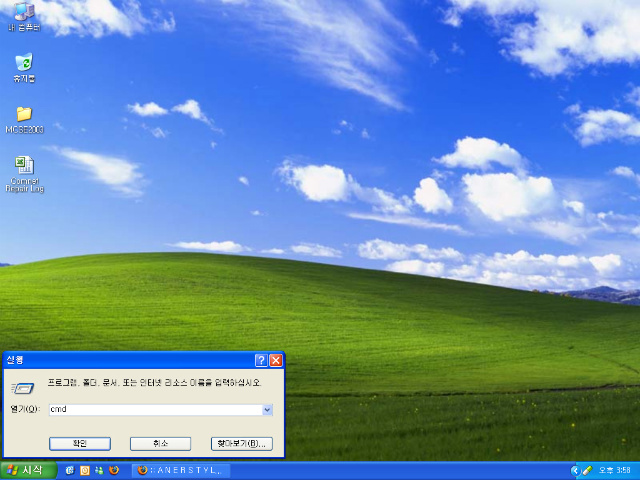The height and width of the screenshot is (480, 640).
Task: Click the green pill tray icon
Action: 587,471
